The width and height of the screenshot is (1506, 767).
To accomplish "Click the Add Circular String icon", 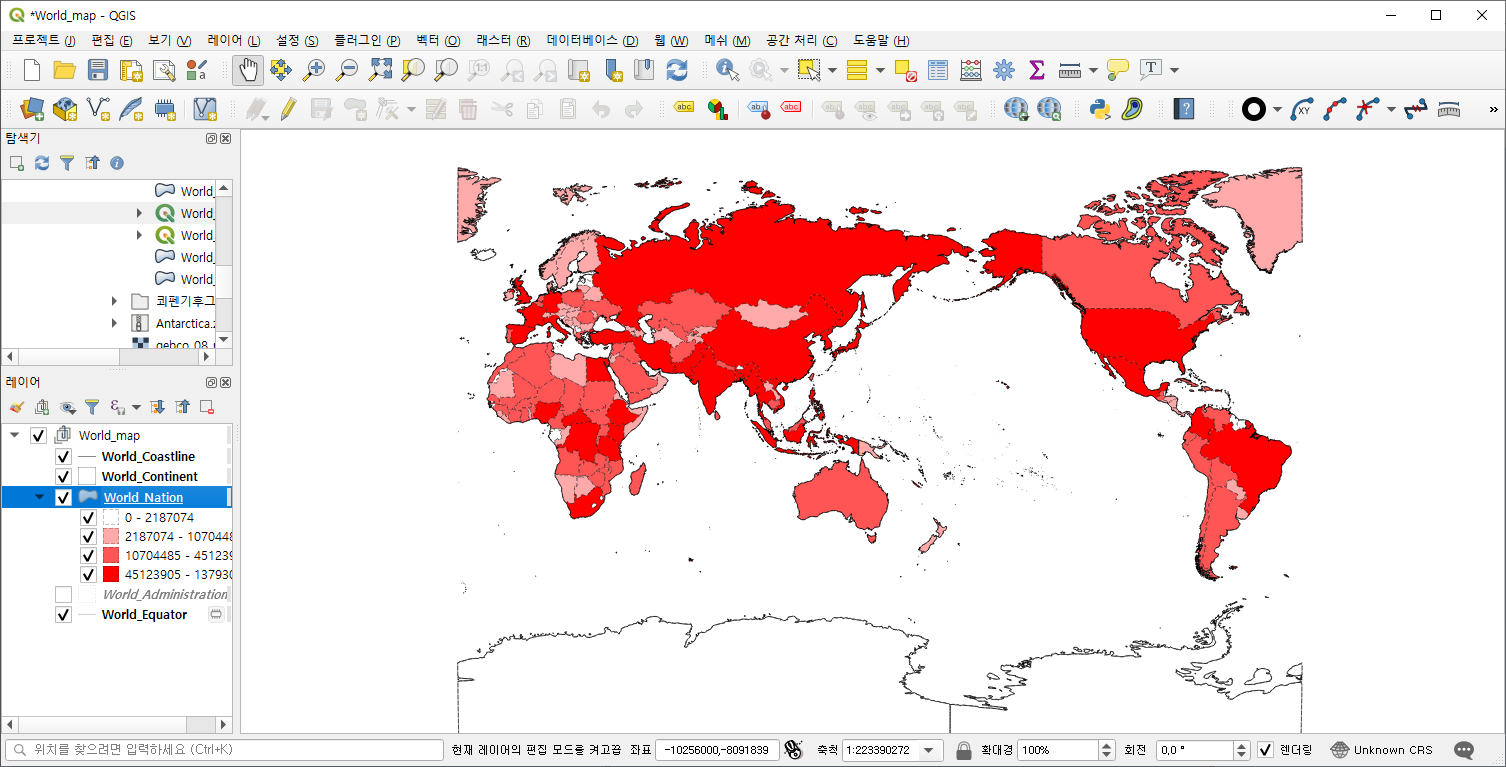I will [1301, 108].
